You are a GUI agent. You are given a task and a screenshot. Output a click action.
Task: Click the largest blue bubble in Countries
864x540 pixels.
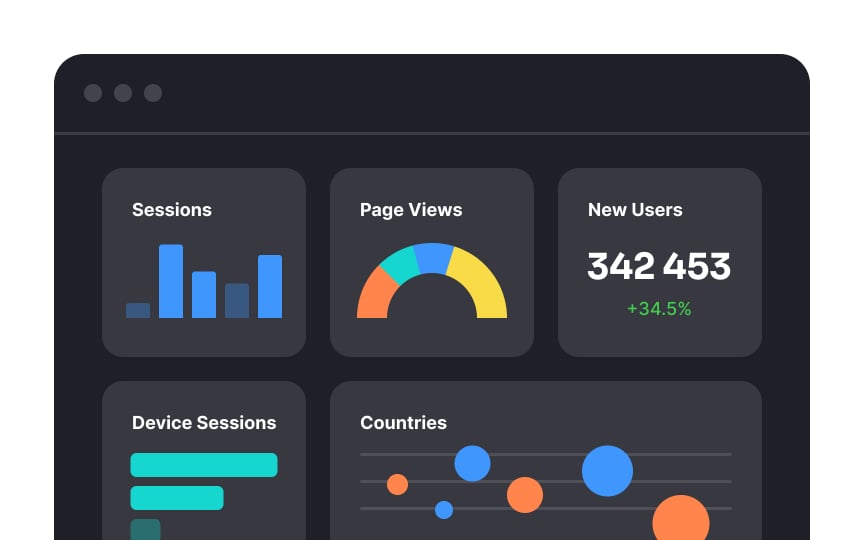[x=607, y=471]
